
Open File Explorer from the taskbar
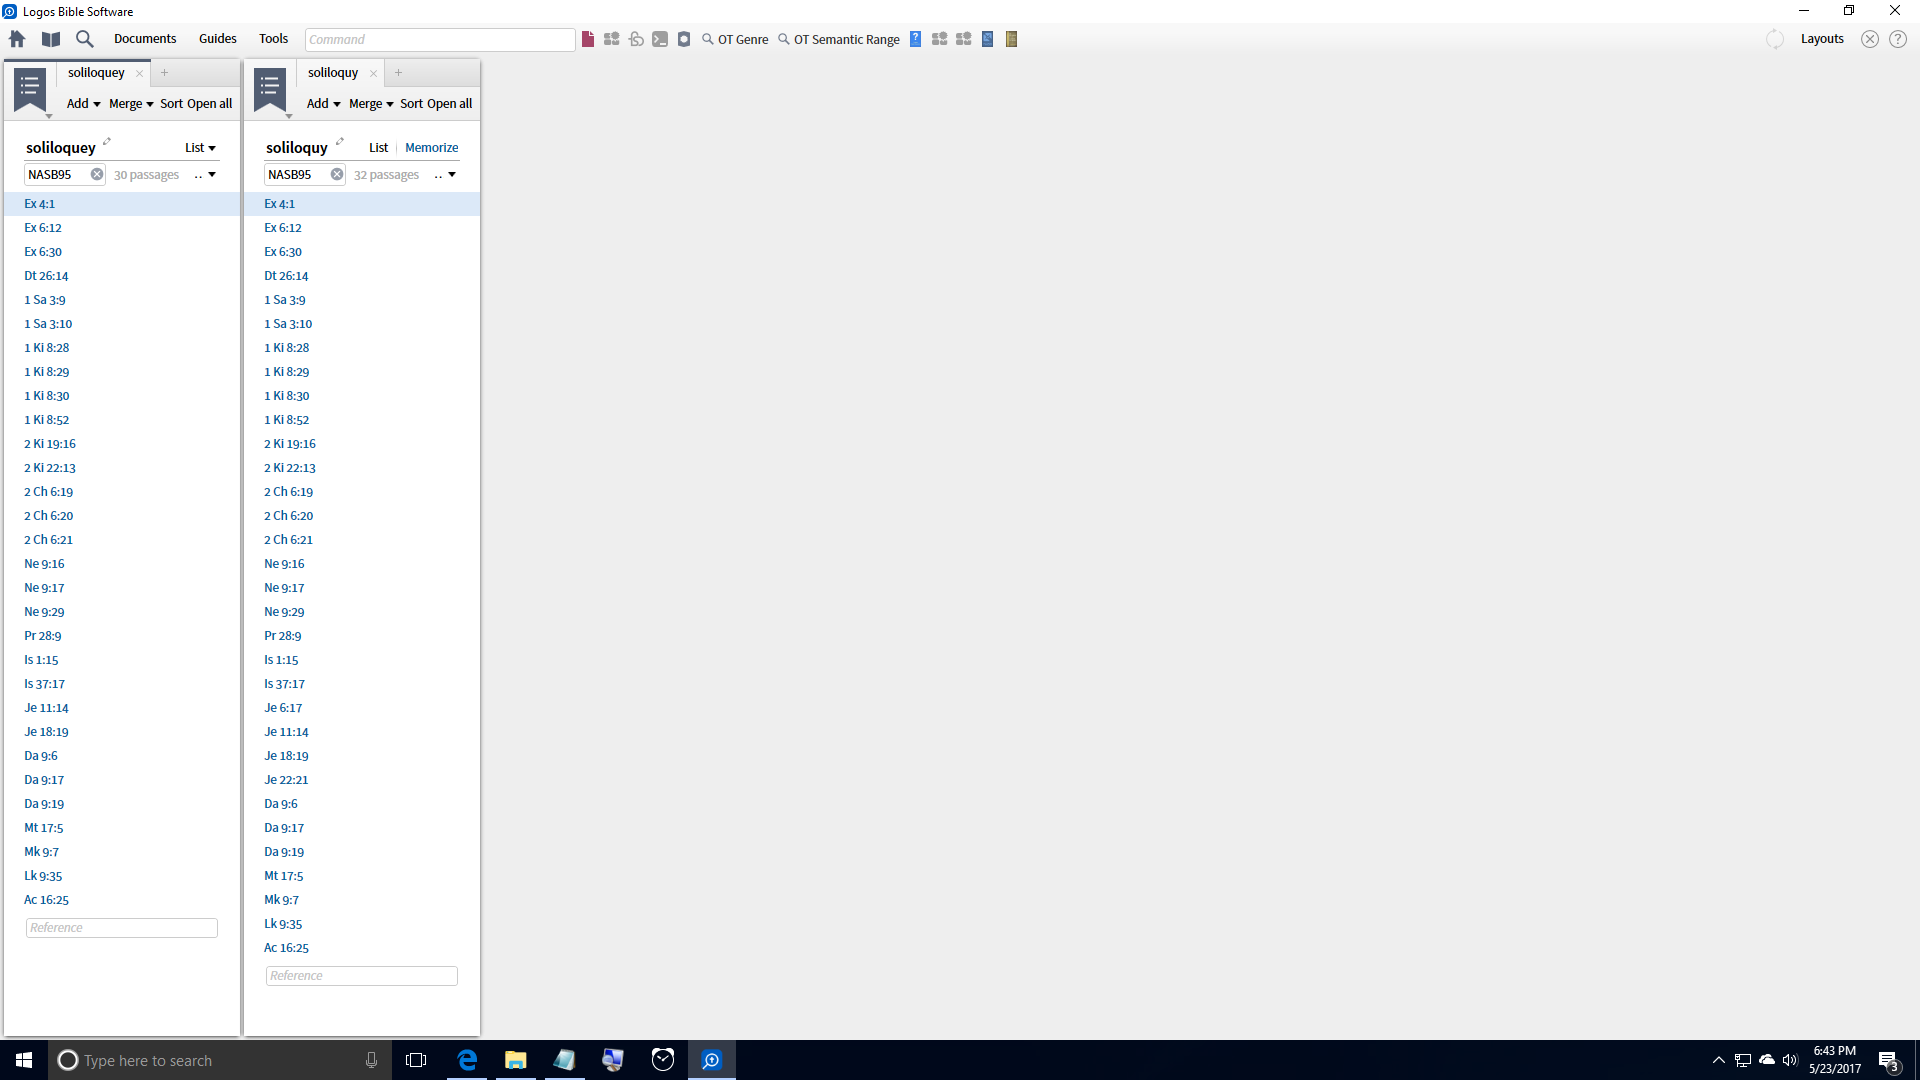click(516, 1060)
